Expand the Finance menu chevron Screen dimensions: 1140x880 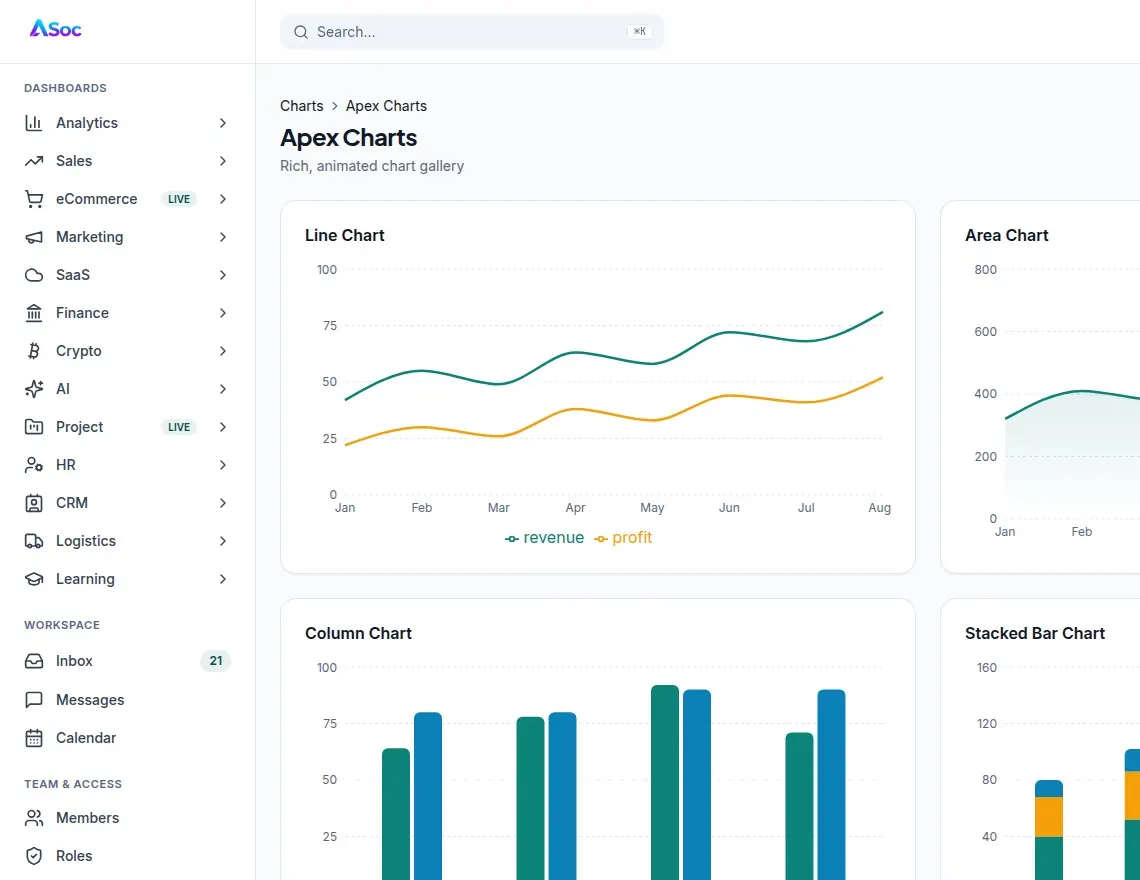click(x=222, y=313)
